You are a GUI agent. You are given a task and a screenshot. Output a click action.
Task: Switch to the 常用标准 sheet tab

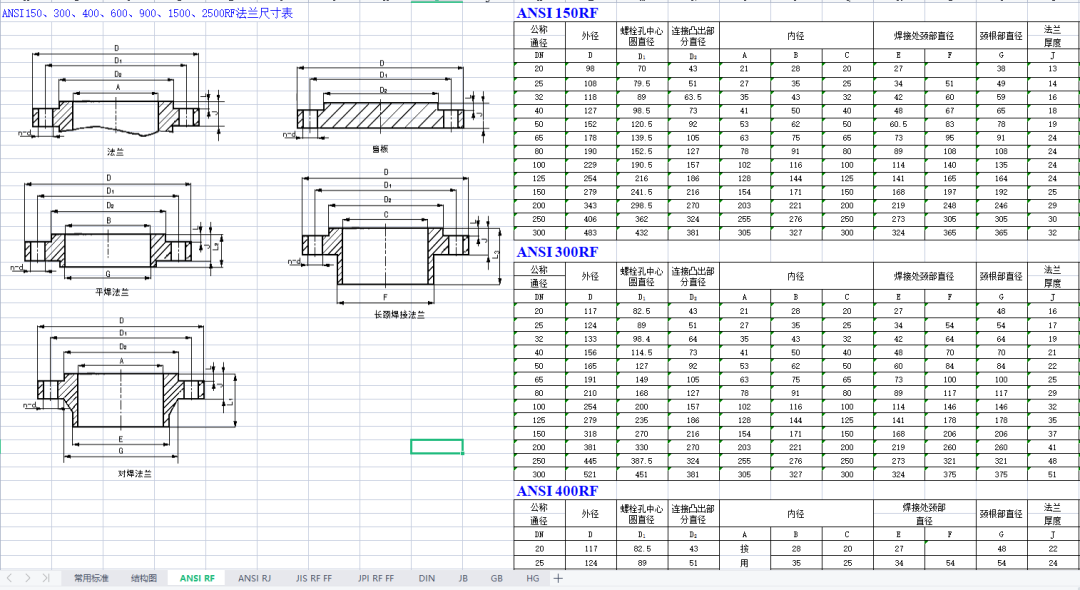tap(91, 578)
